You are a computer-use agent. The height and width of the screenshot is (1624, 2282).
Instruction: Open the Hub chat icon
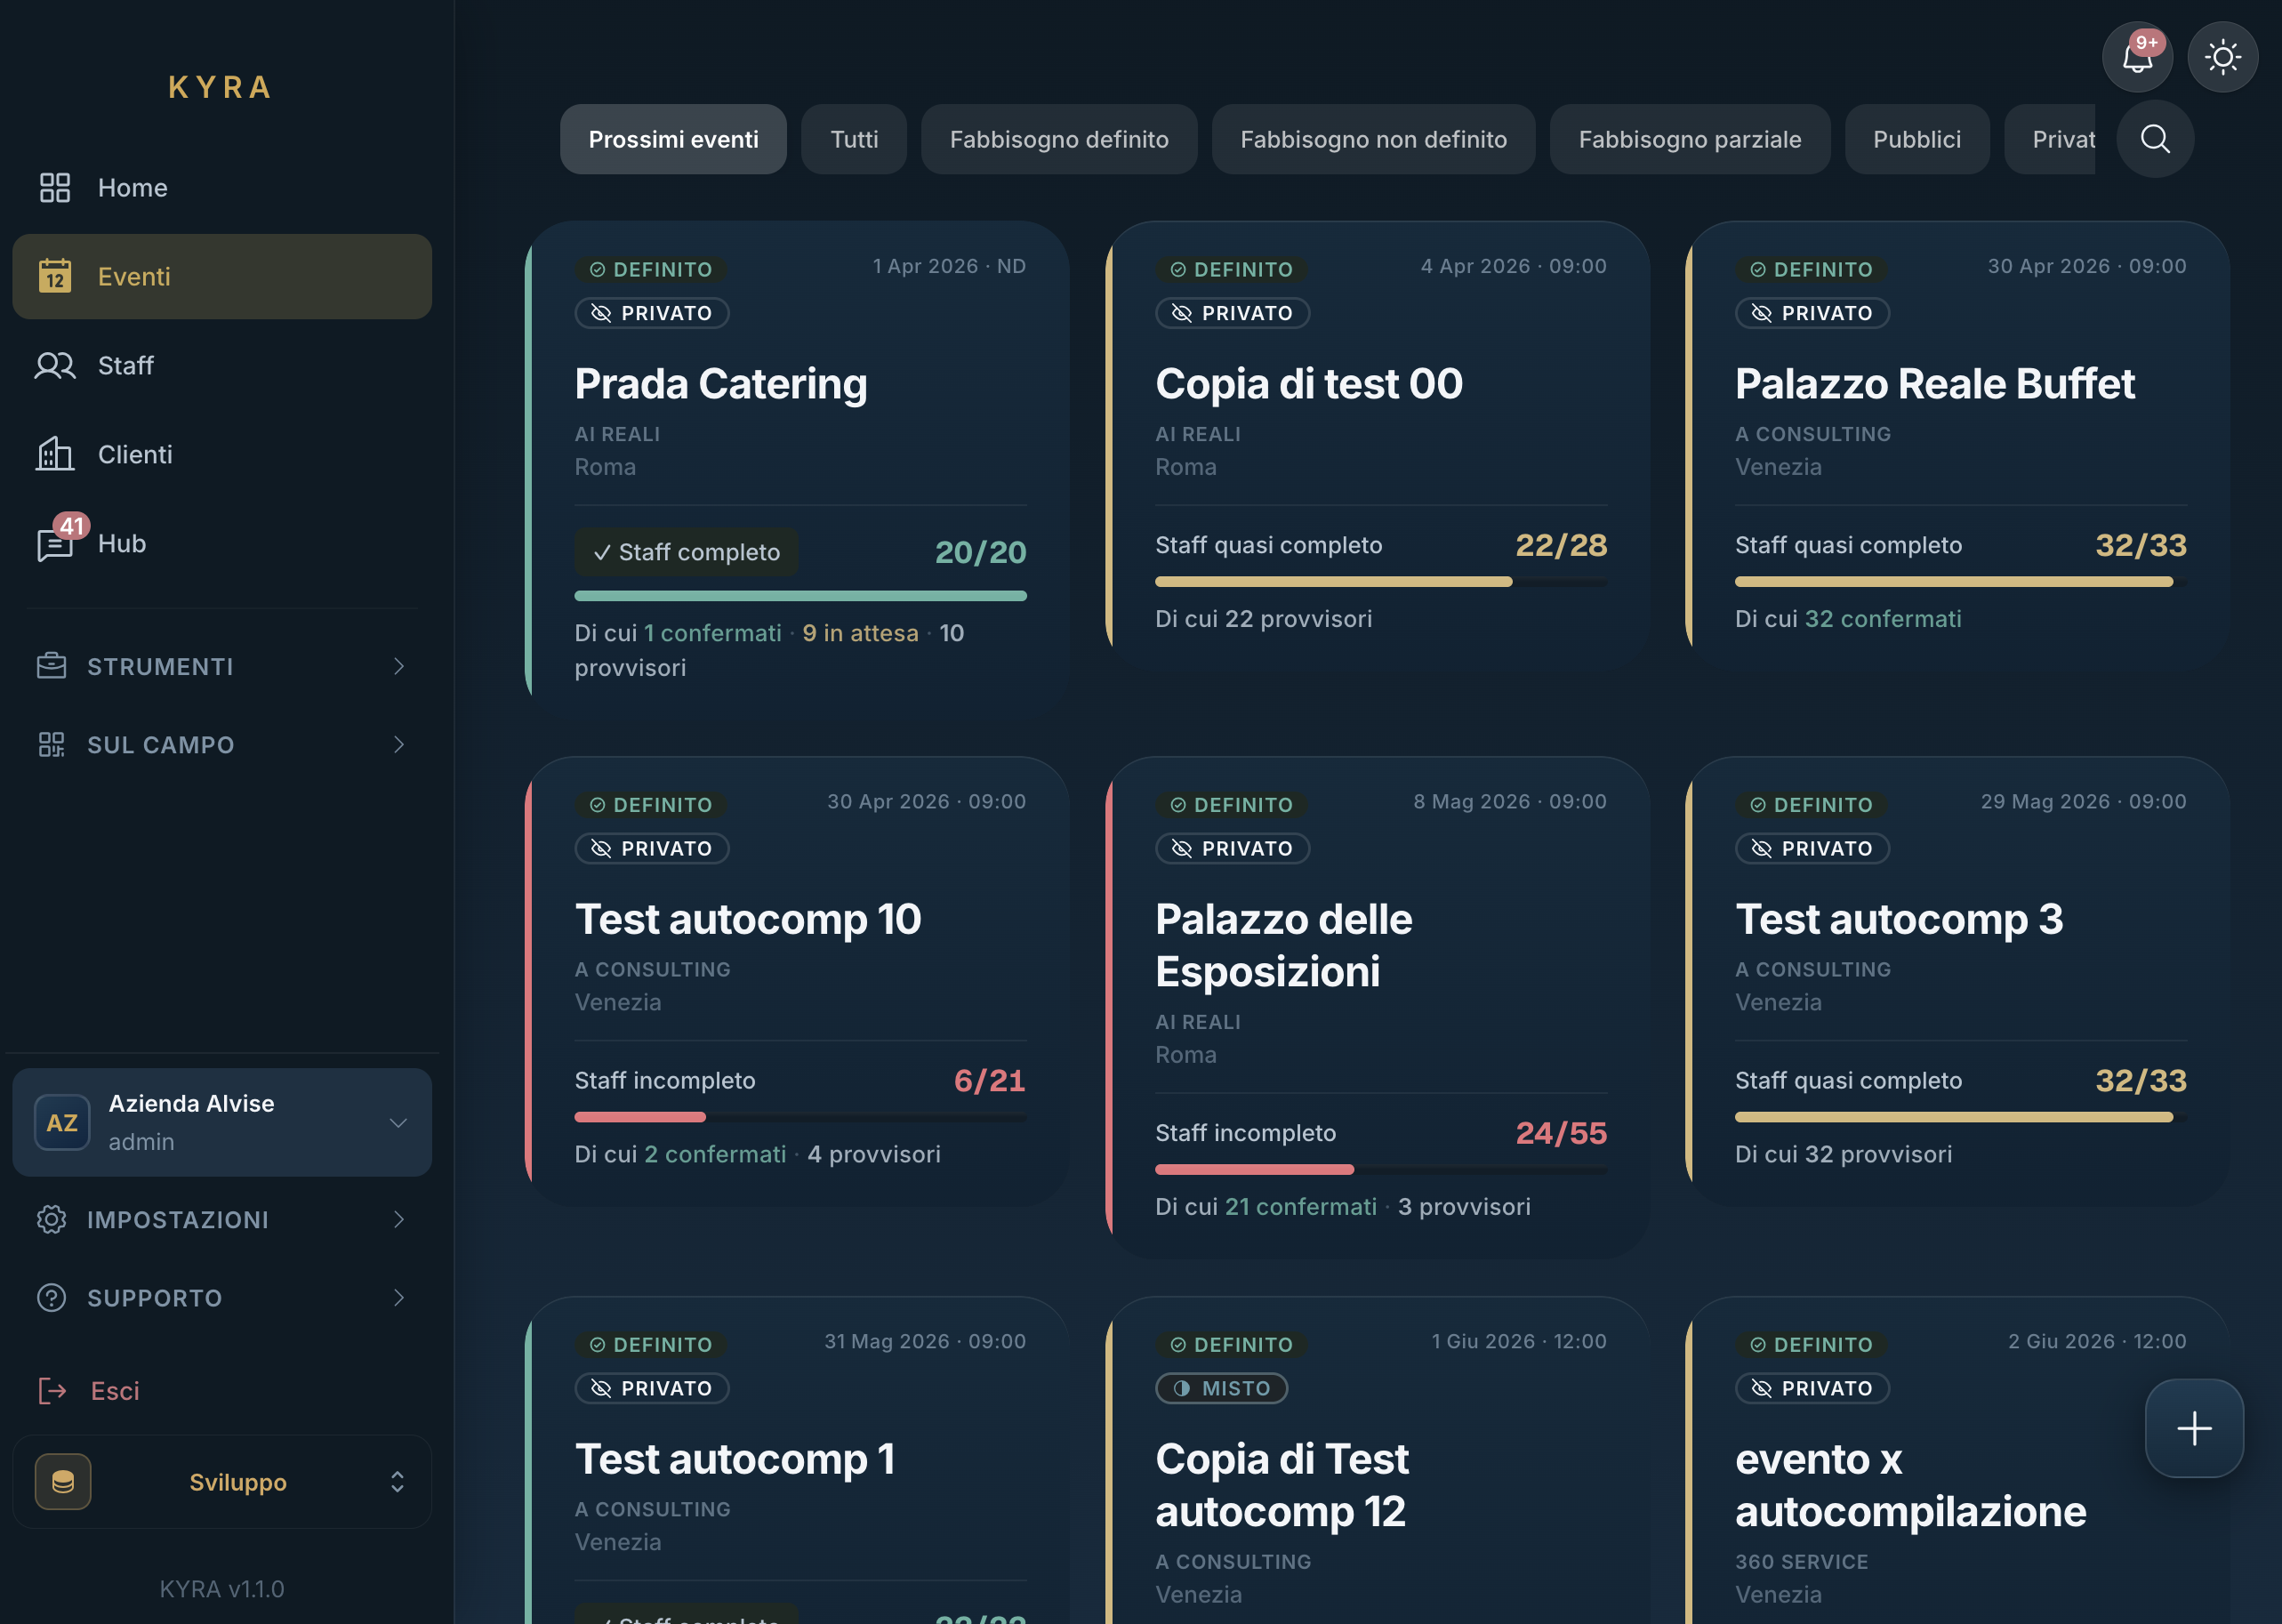(x=55, y=544)
